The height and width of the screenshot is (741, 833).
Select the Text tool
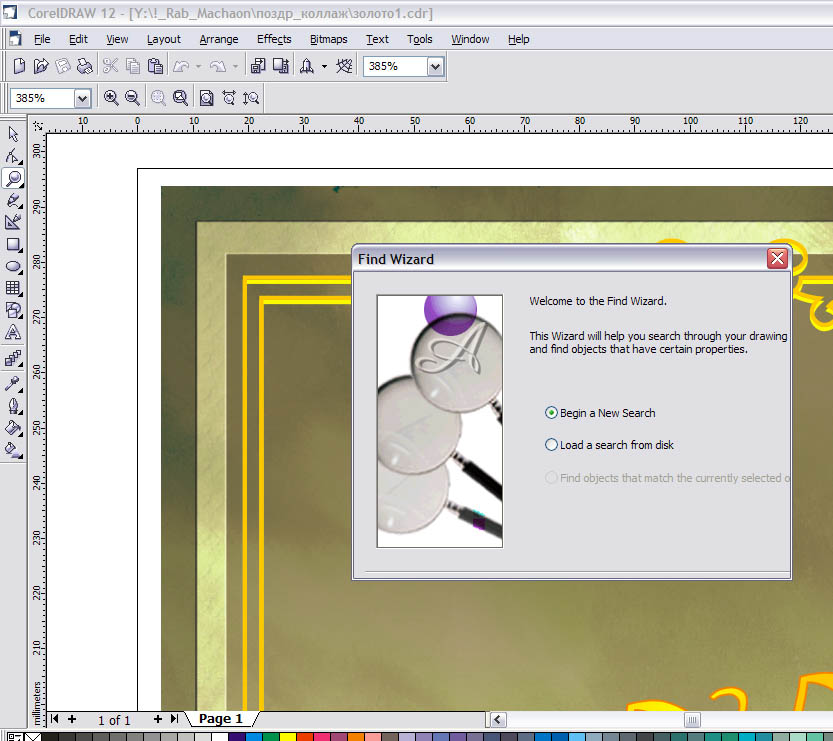(x=13, y=332)
